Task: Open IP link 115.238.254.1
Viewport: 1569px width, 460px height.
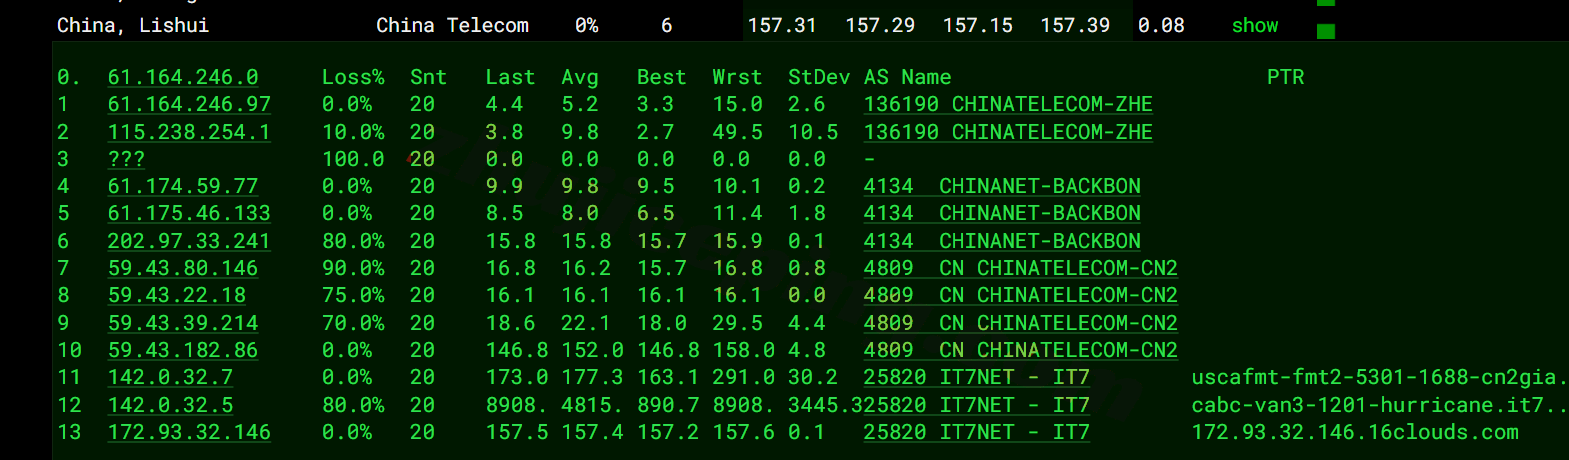Action: (189, 132)
